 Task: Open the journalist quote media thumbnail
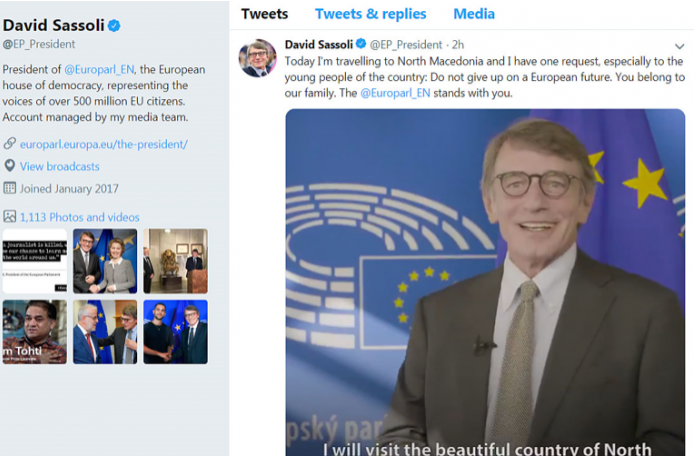pos(34,261)
